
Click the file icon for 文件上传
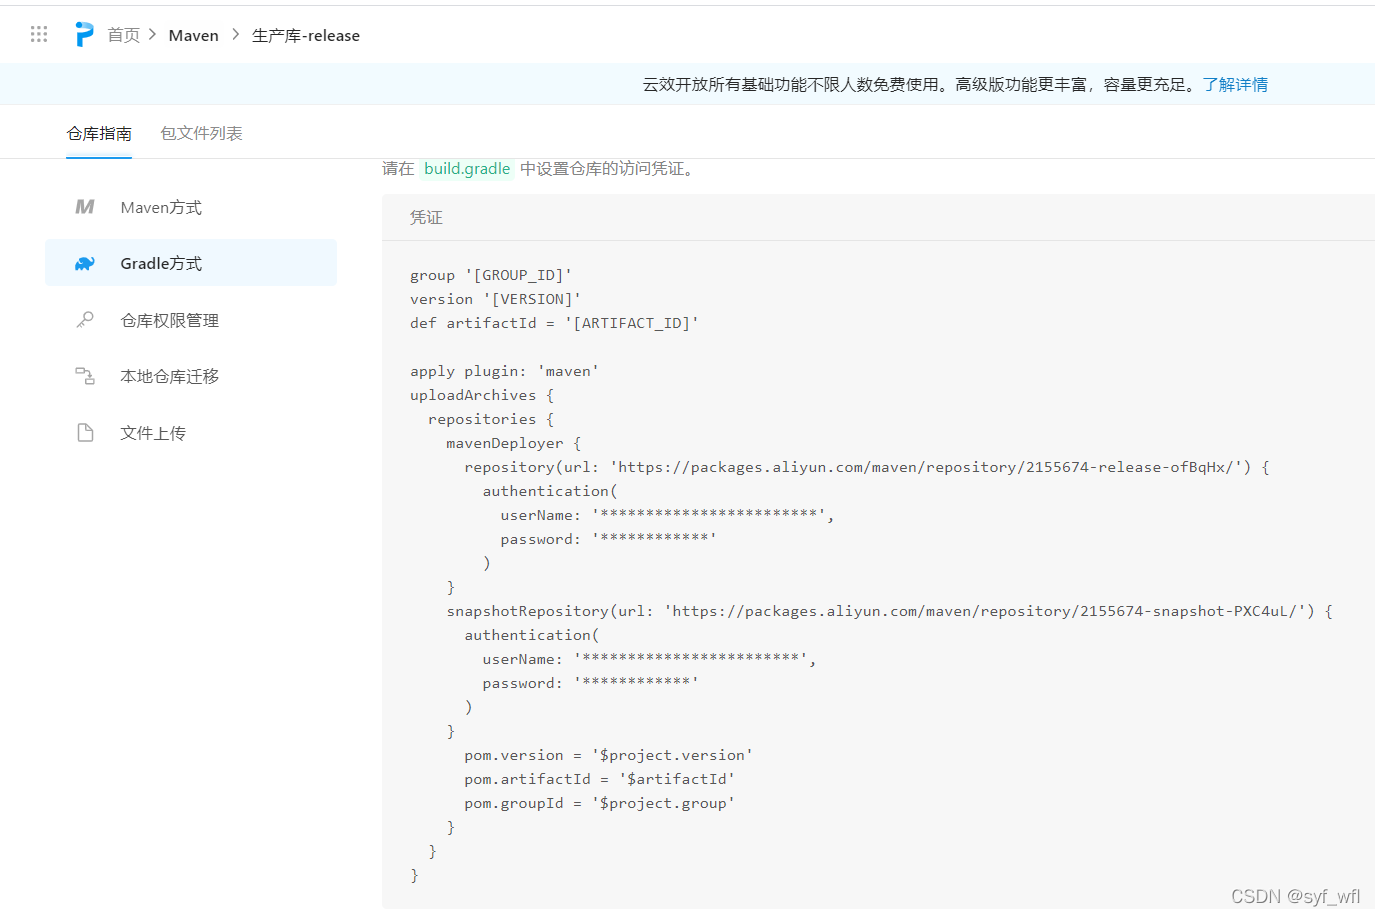coord(85,433)
